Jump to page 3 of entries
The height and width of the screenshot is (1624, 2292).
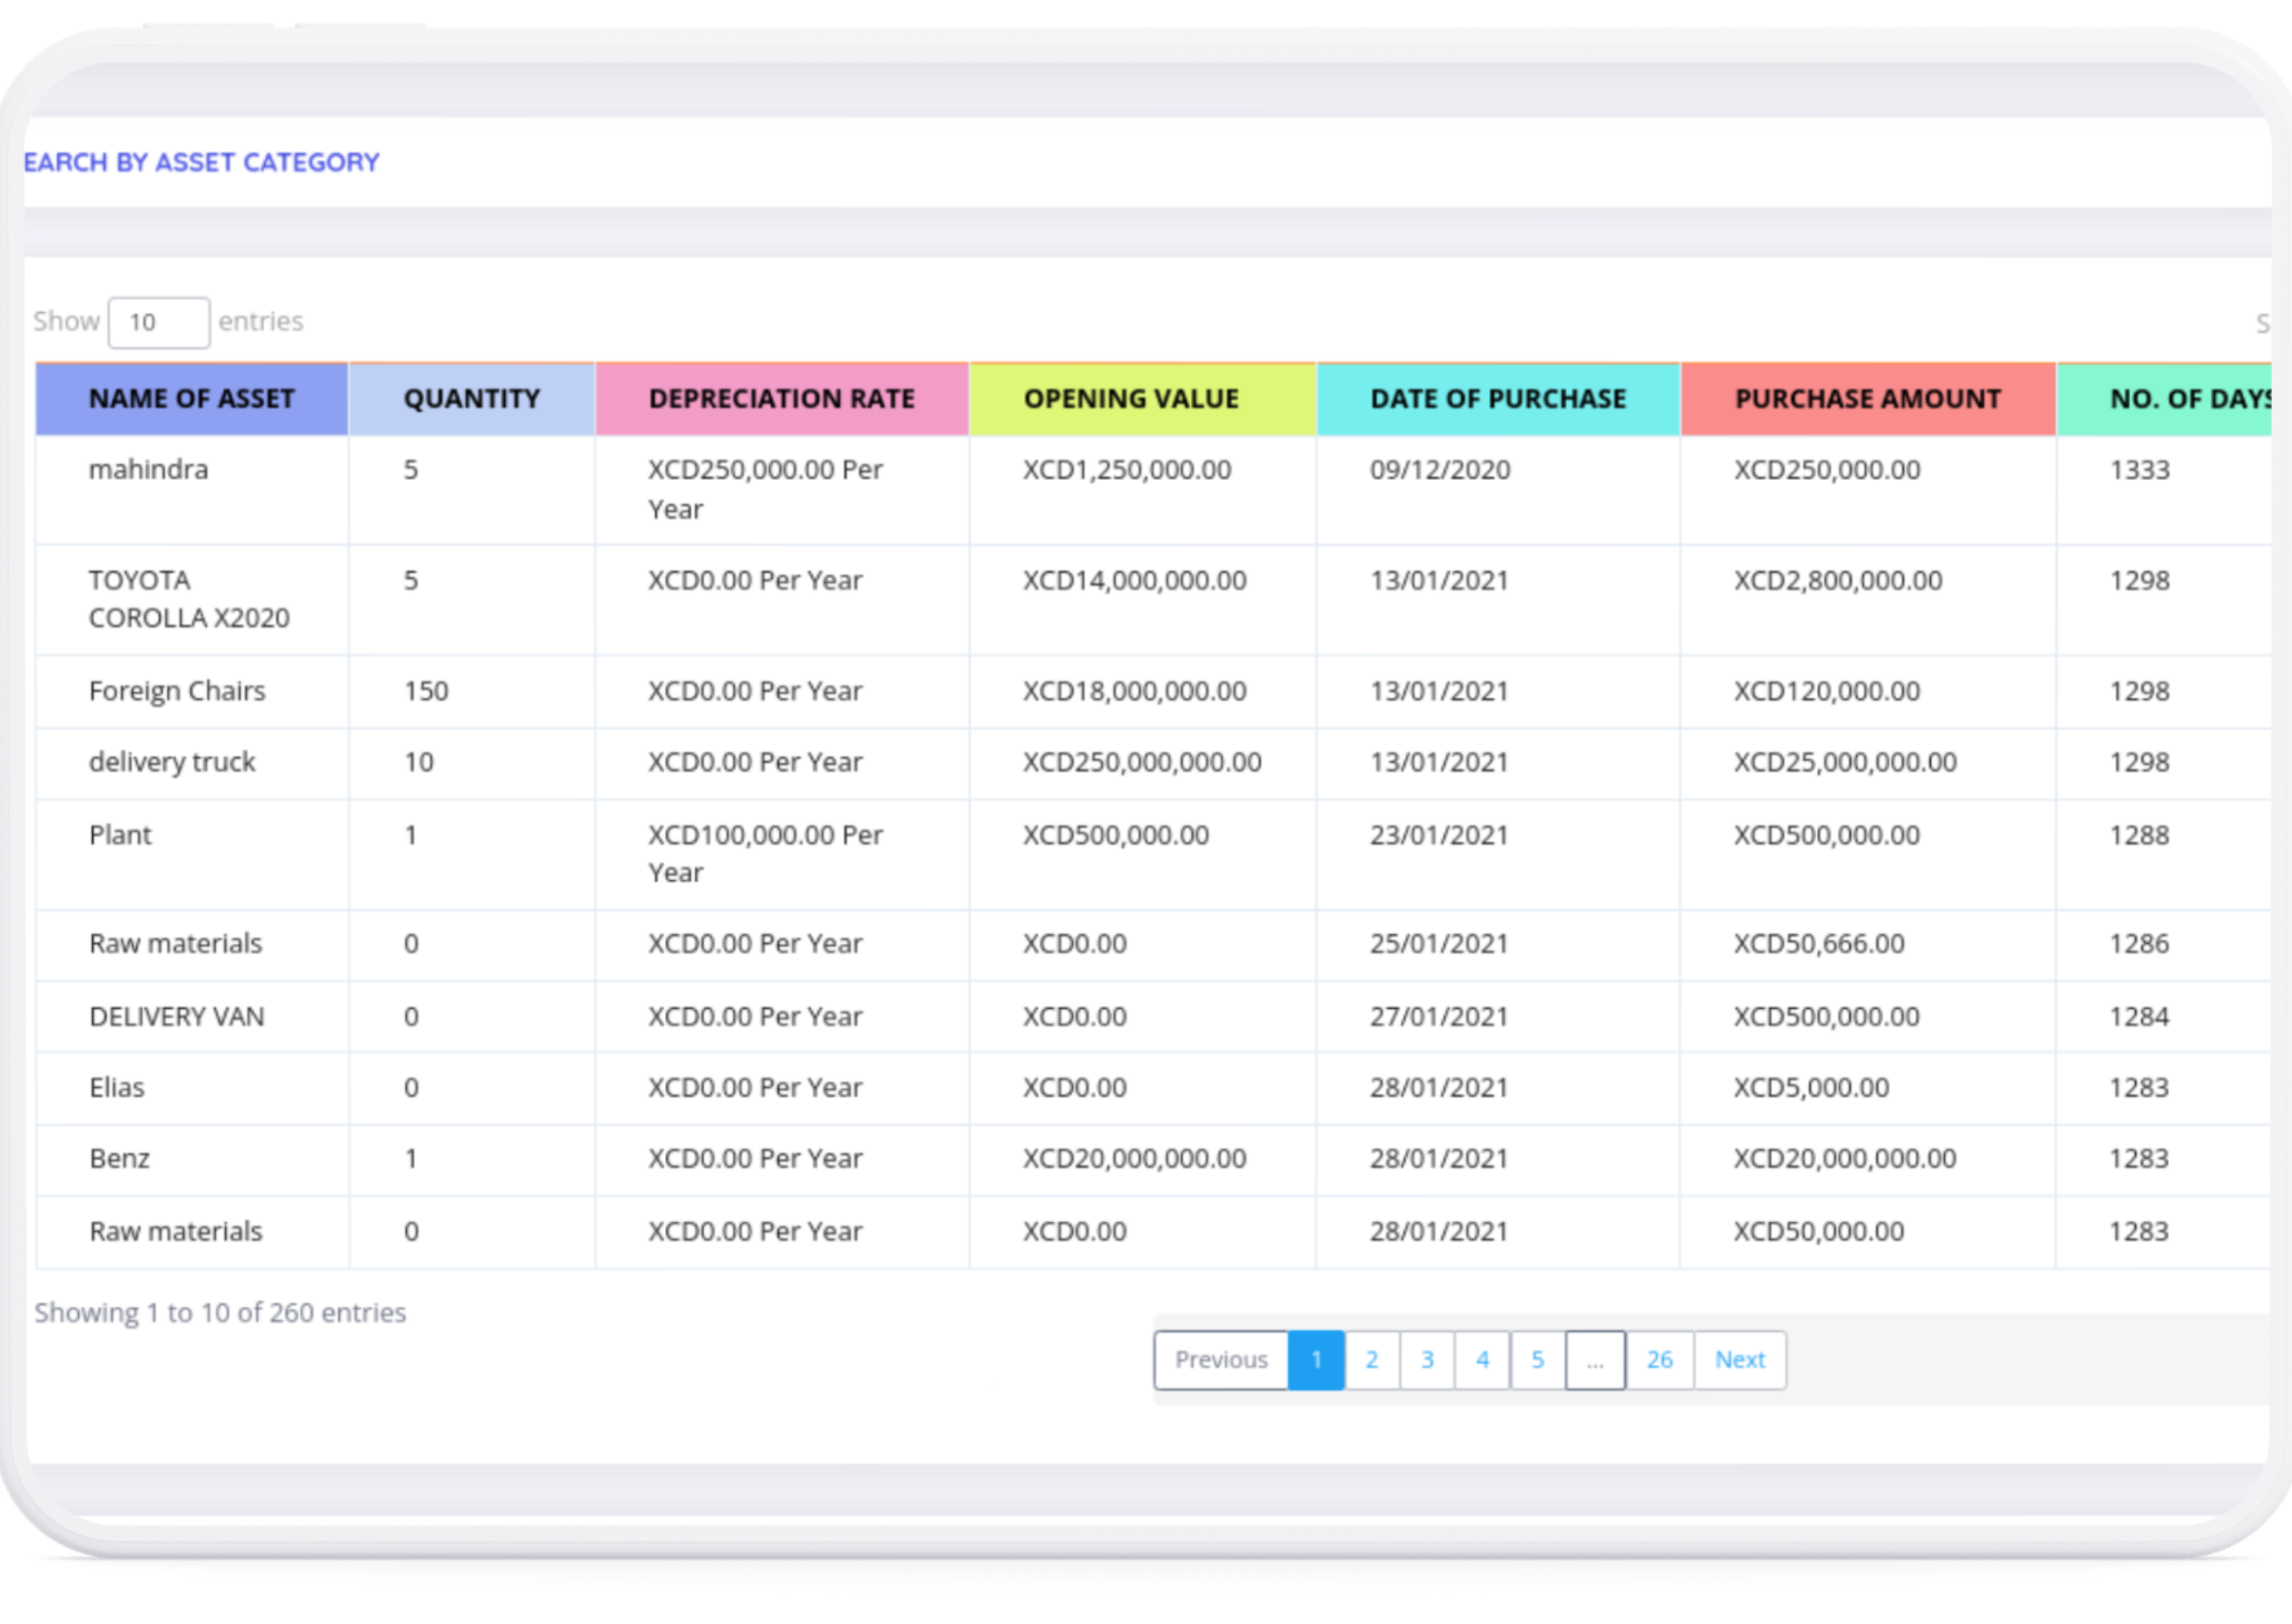1427,1360
